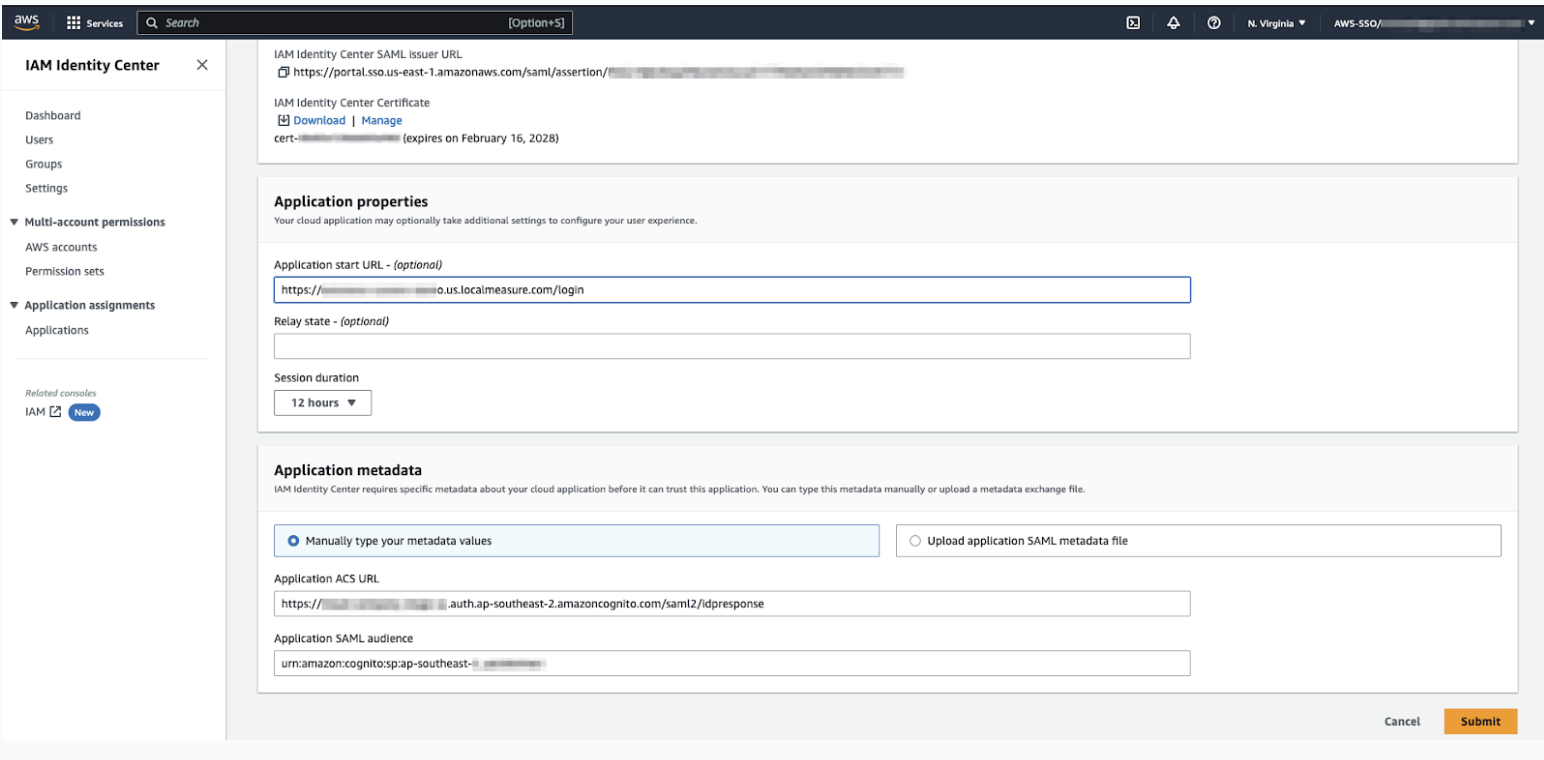Click the certificate download icon
The width and height of the screenshot is (1544, 760).
(283, 120)
